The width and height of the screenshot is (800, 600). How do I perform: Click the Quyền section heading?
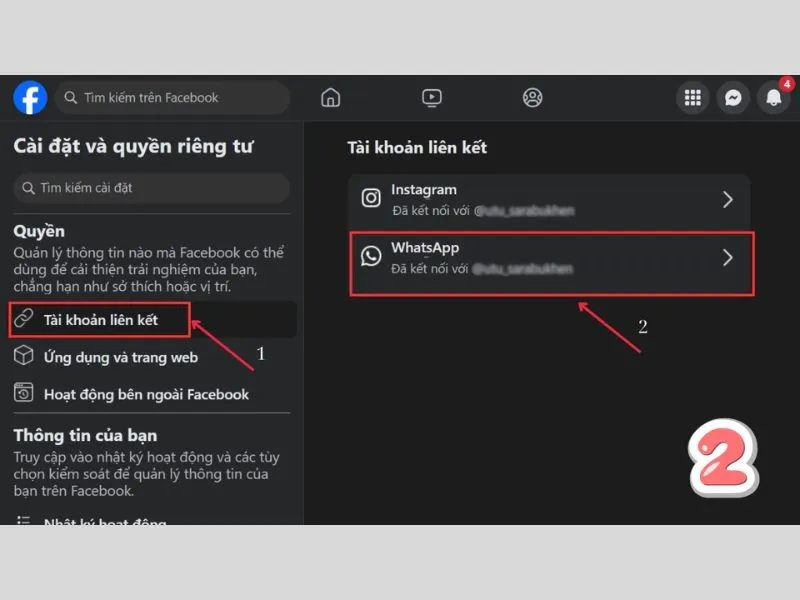[39, 231]
